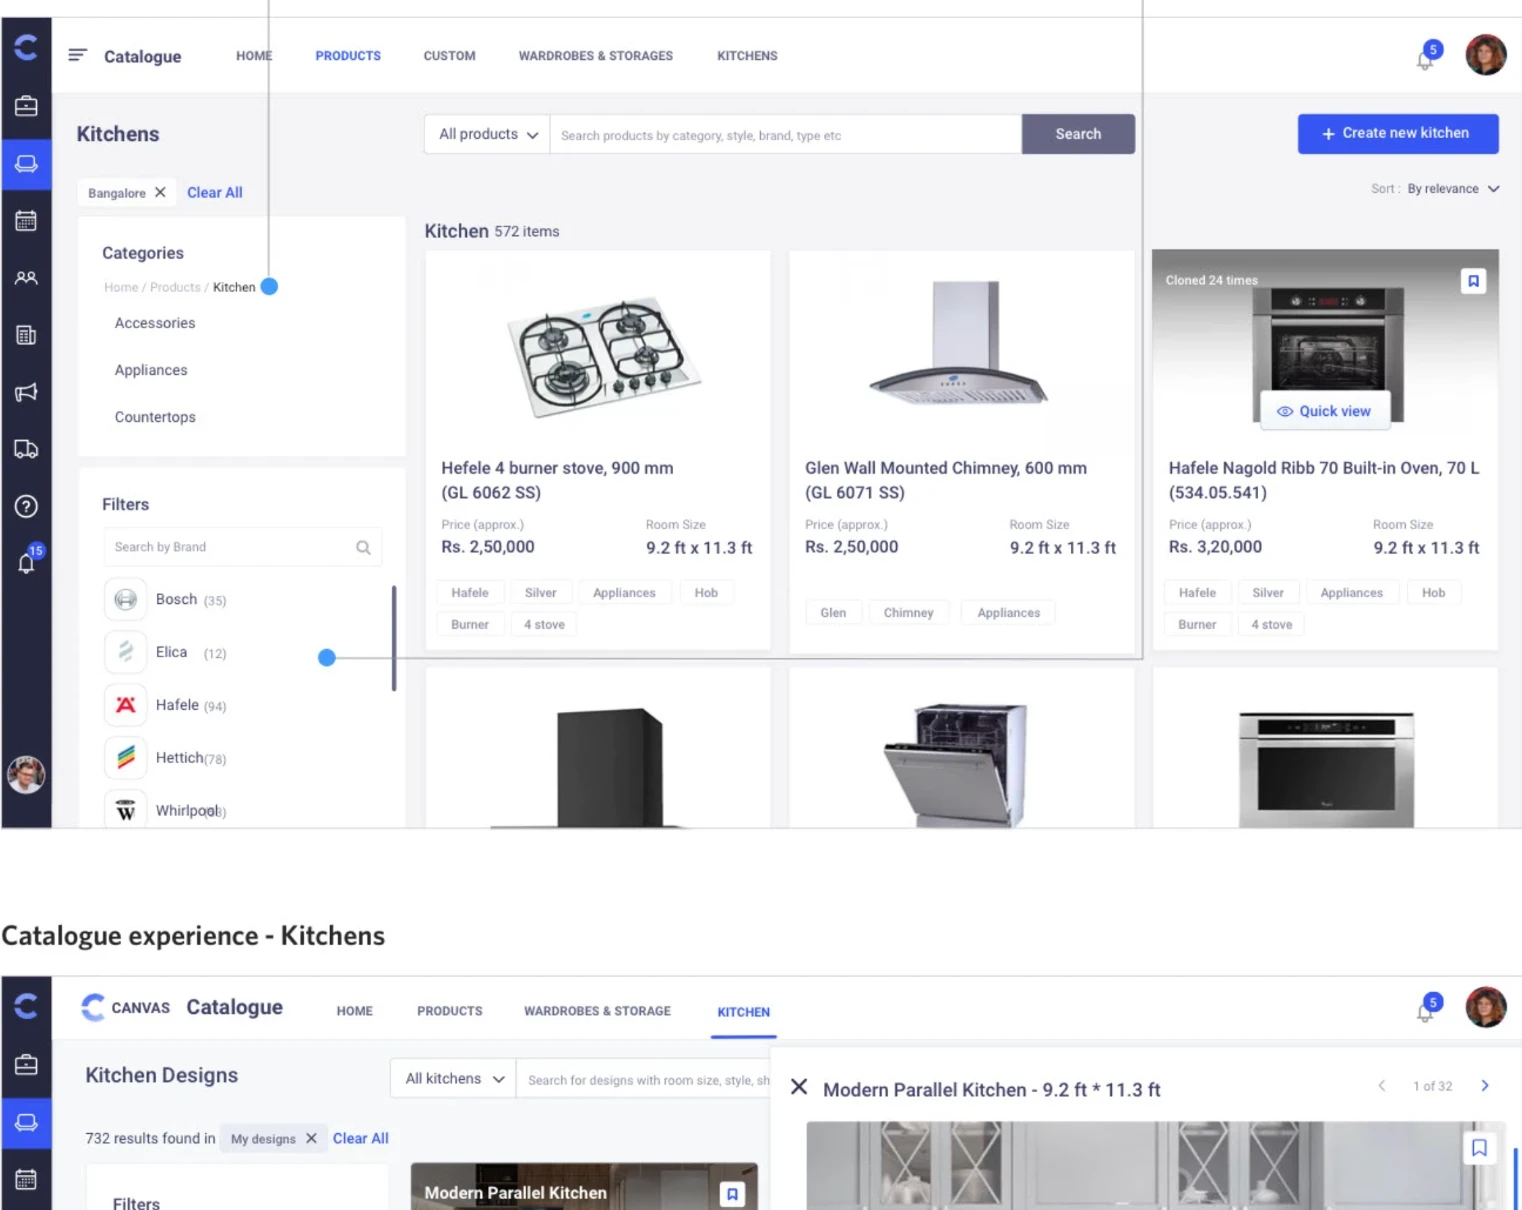1522x1210 pixels.
Task: Open the people icon in the sidebar
Action: pyautogui.click(x=26, y=278)
